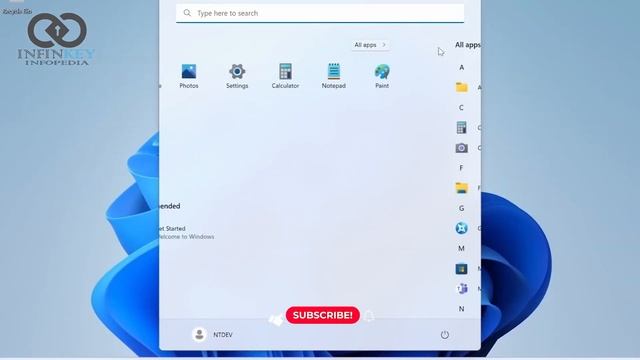The width and height of the screenshot is (640, 360).
Task: Open the blue round app under G
Action: [x=462, y=228]
